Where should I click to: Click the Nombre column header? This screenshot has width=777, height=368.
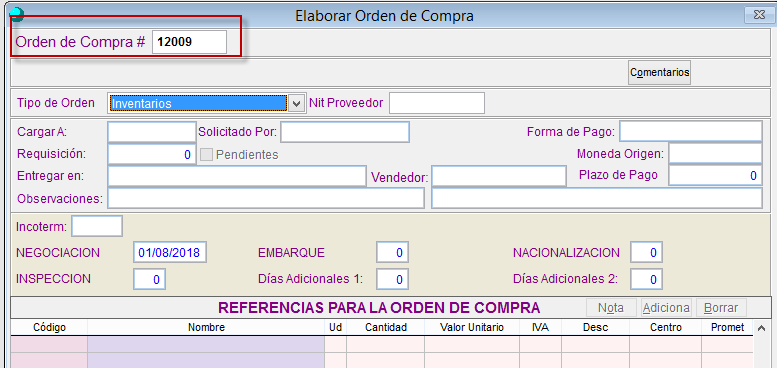pyautogui.click(x=206, y=327)
